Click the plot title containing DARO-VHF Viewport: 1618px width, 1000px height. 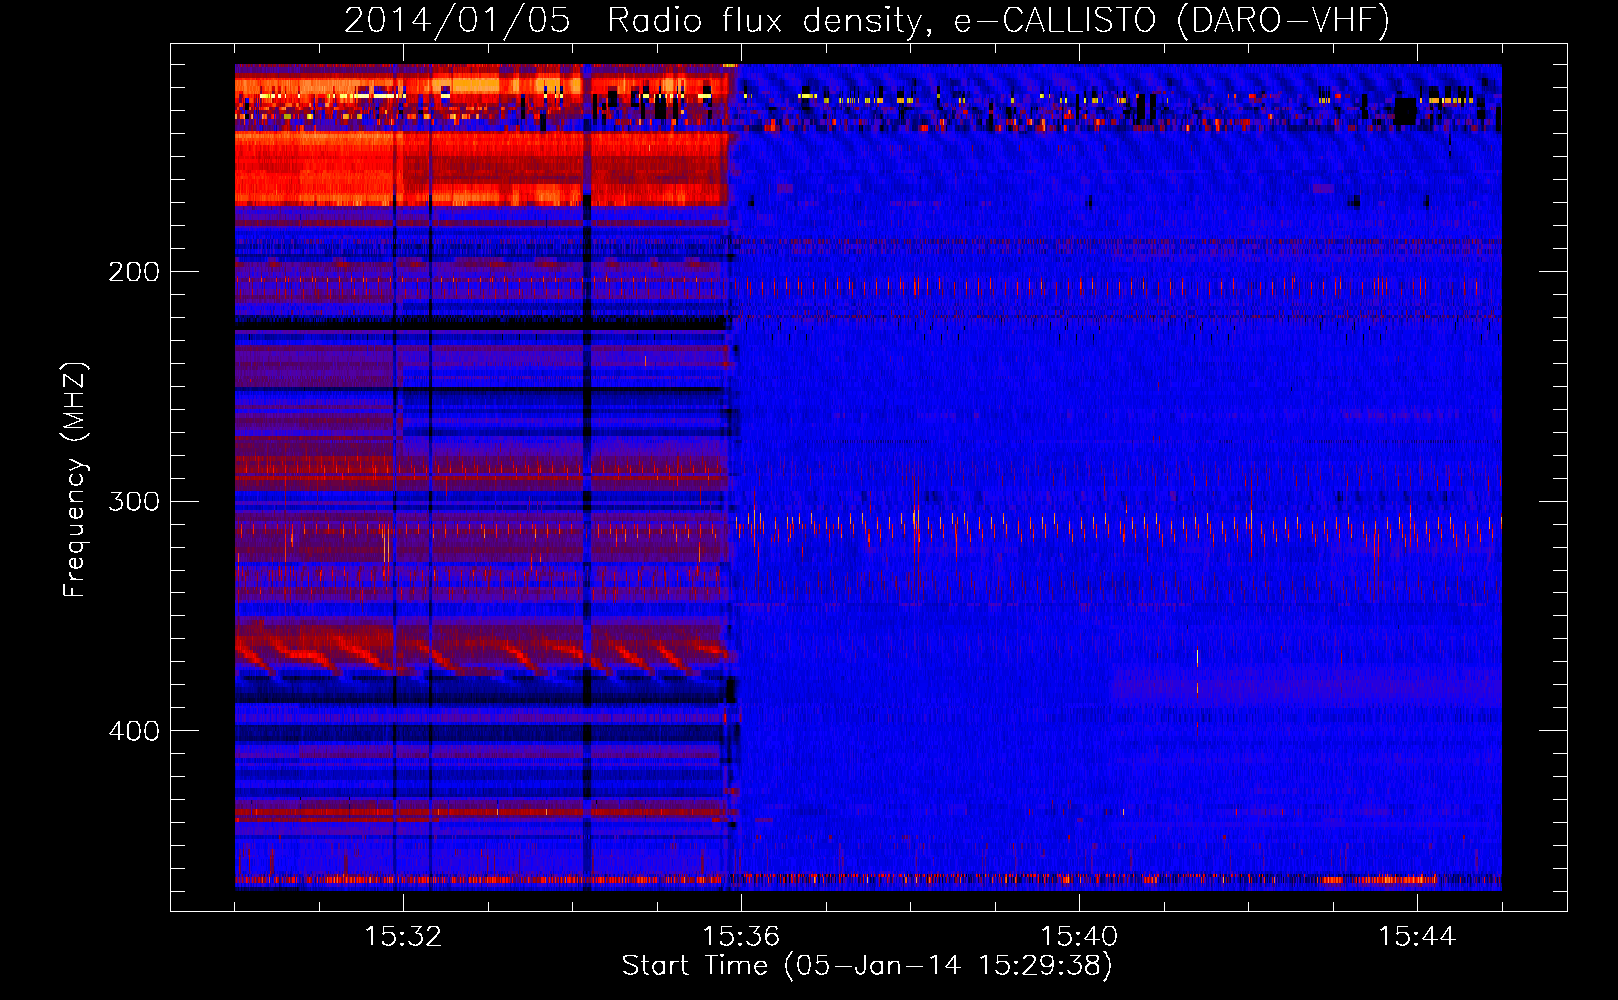click(x=867, y=20)
